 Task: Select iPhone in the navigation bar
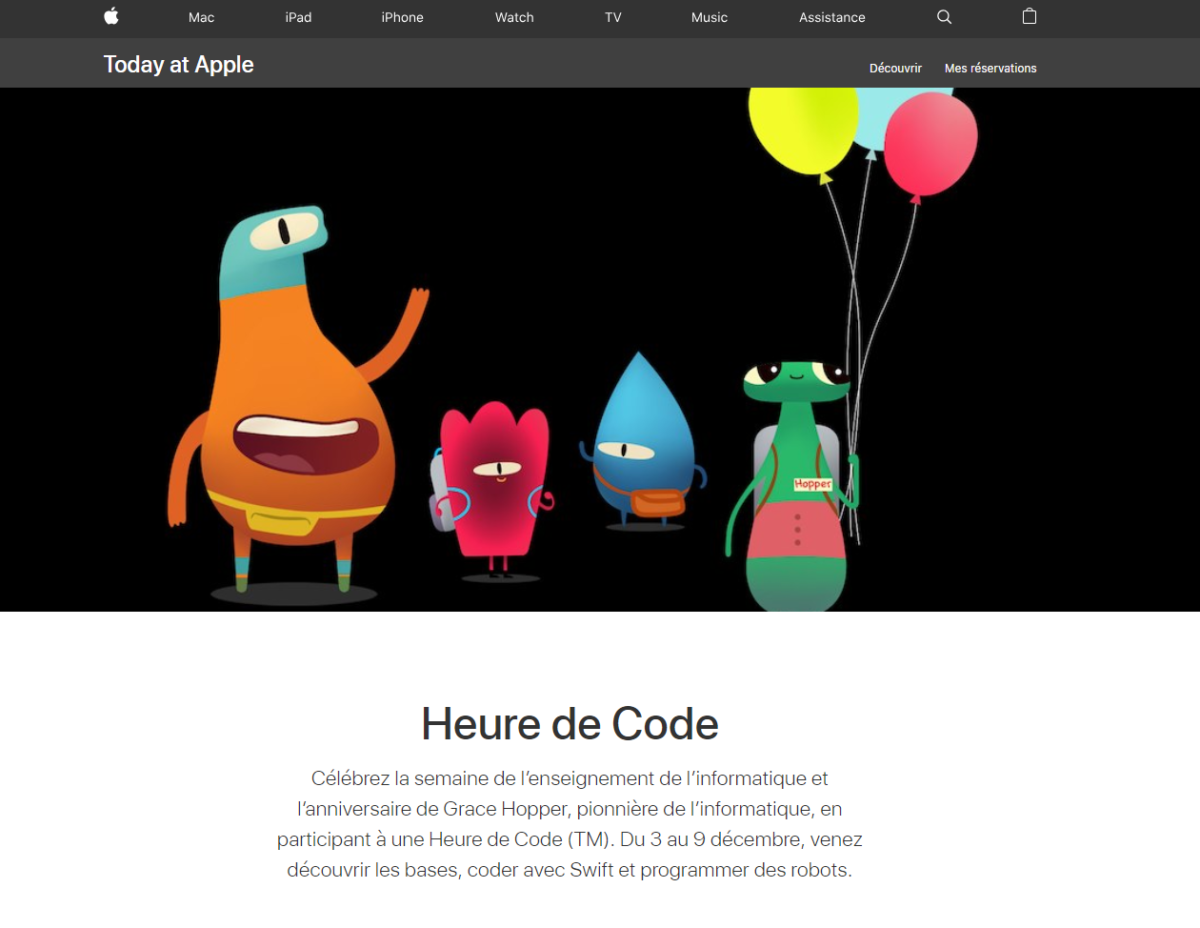402,17
